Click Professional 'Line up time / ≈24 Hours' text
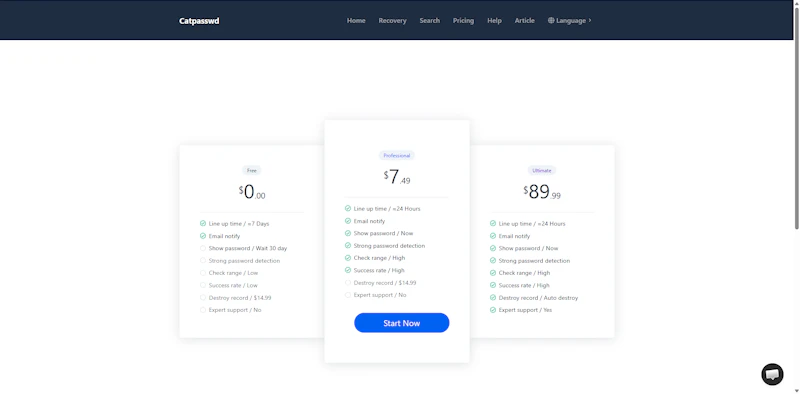The height and width of the screenshot is (394, 800). pyautogui.click(x=387, y=209)
